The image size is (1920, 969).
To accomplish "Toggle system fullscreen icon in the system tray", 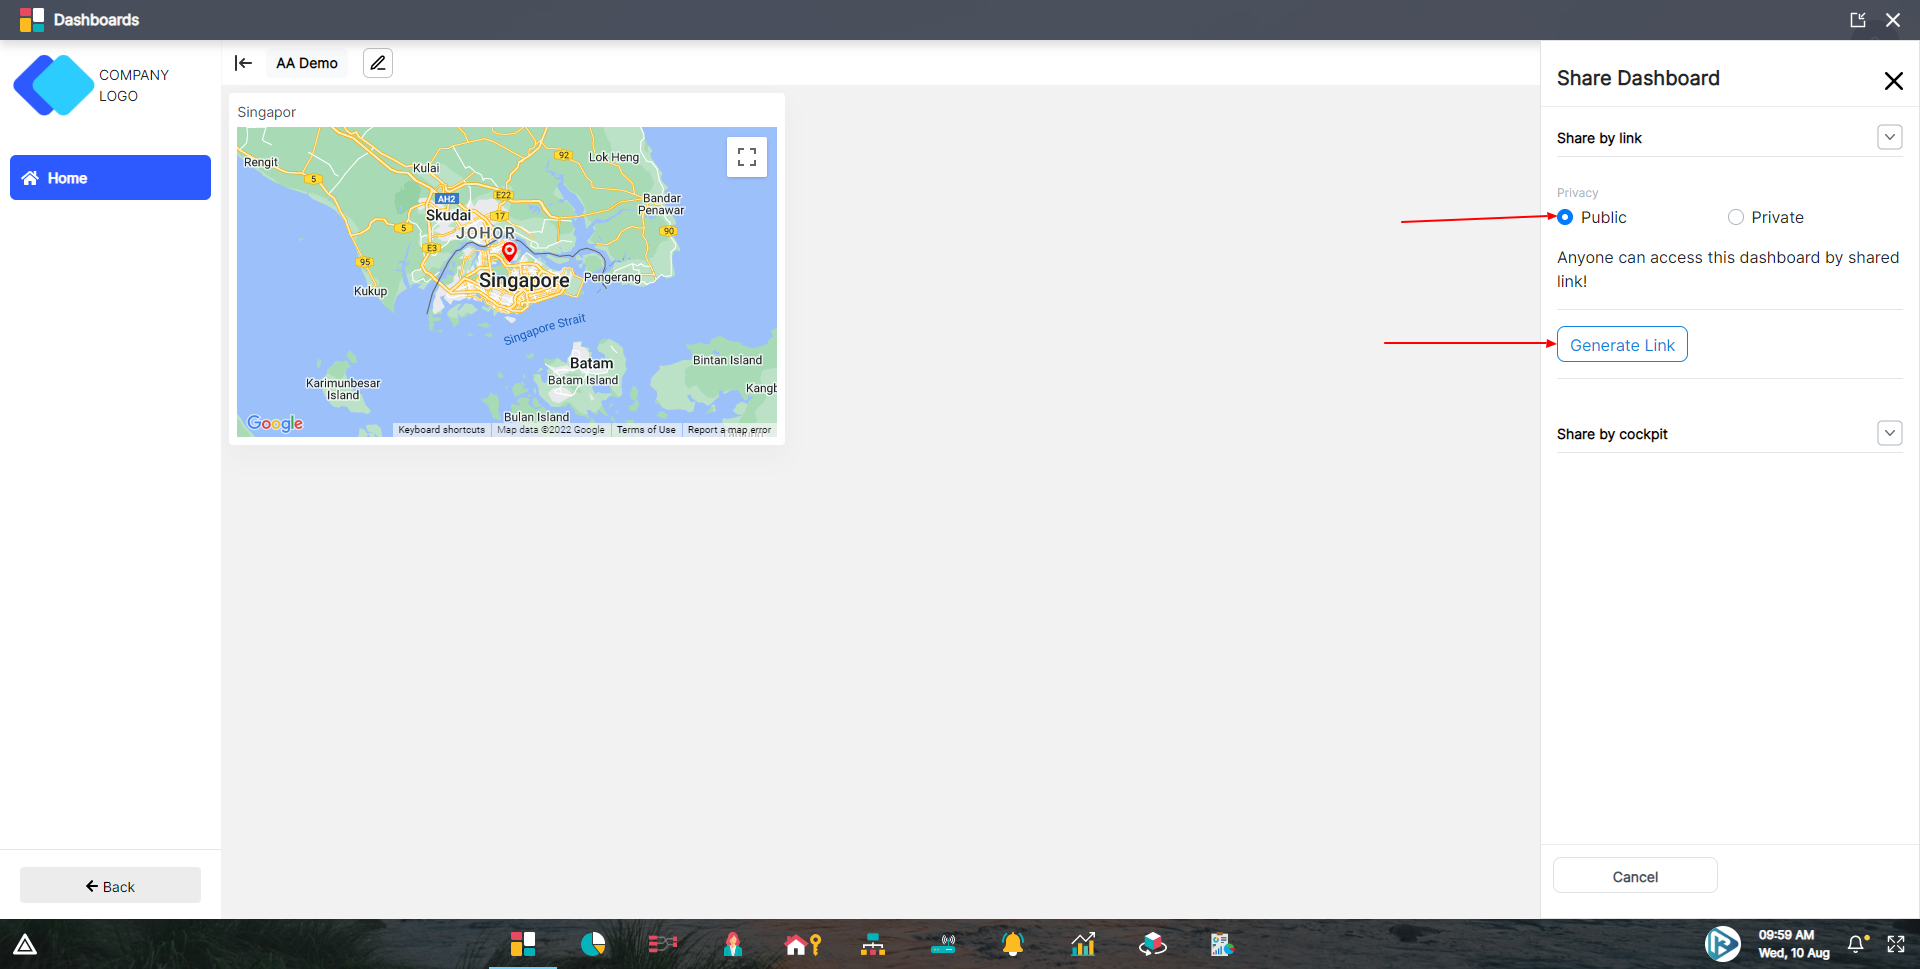I will pyautogui.click(x=1896, y=944).
